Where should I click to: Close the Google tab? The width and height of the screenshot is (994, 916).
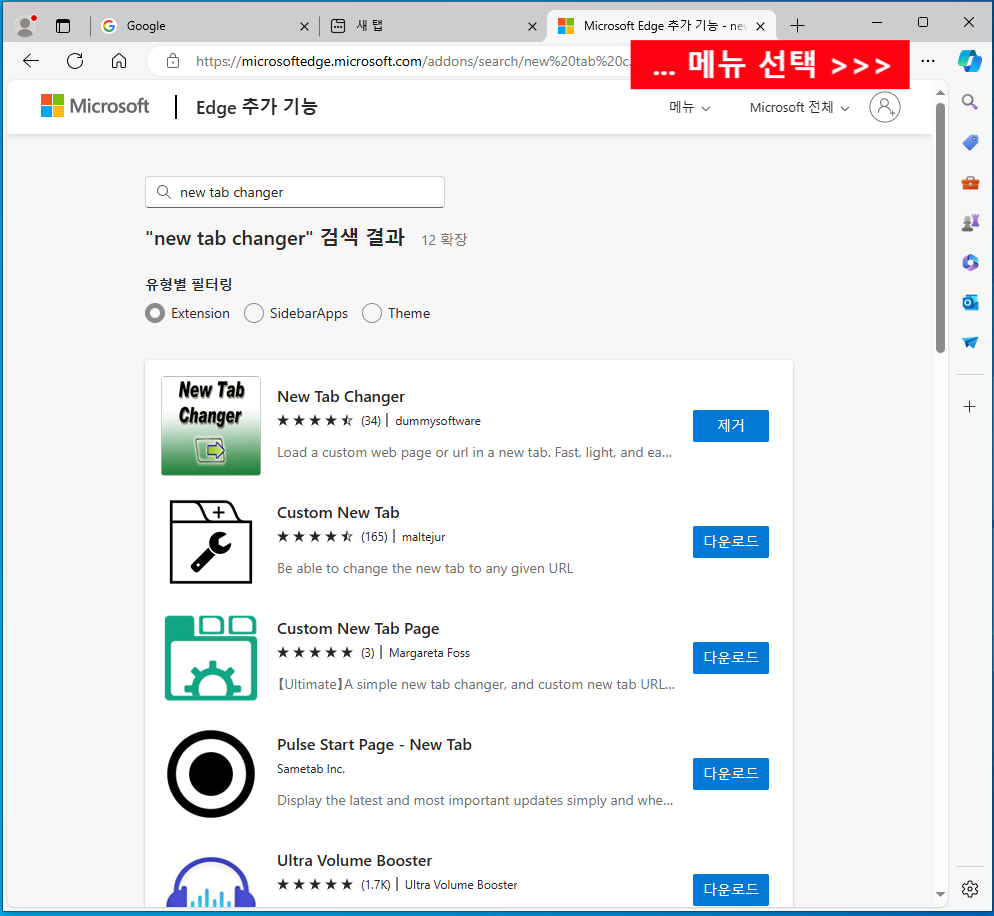click(304, 27)
